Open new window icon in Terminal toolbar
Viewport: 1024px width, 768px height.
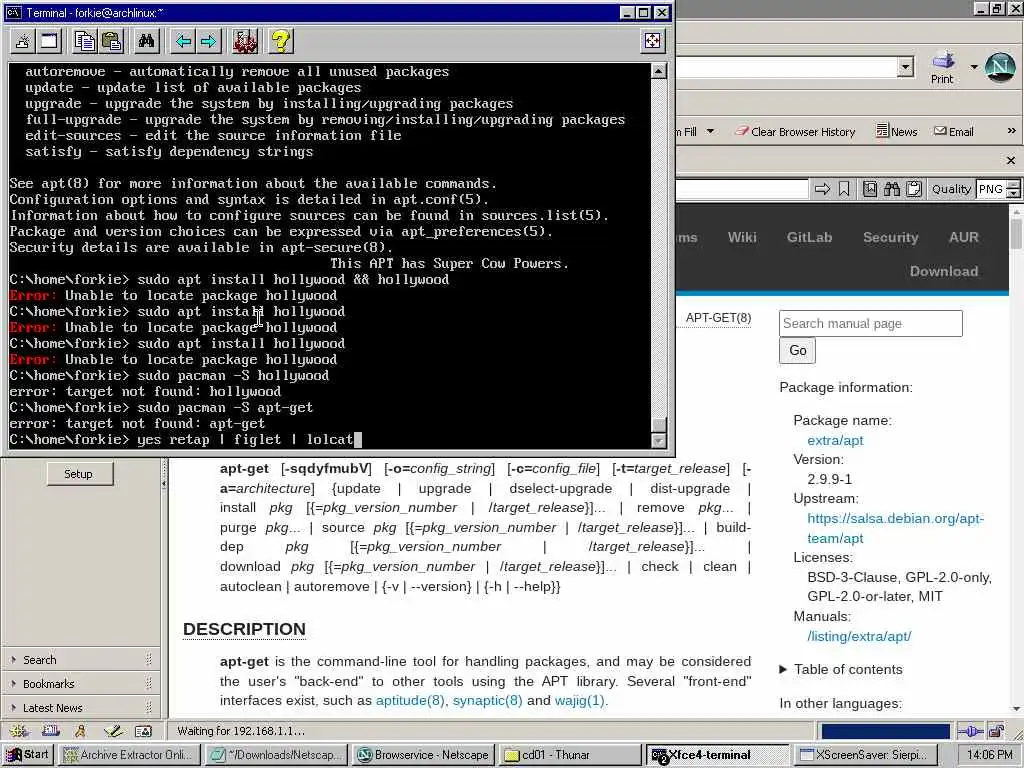click(x=50, y=42)
